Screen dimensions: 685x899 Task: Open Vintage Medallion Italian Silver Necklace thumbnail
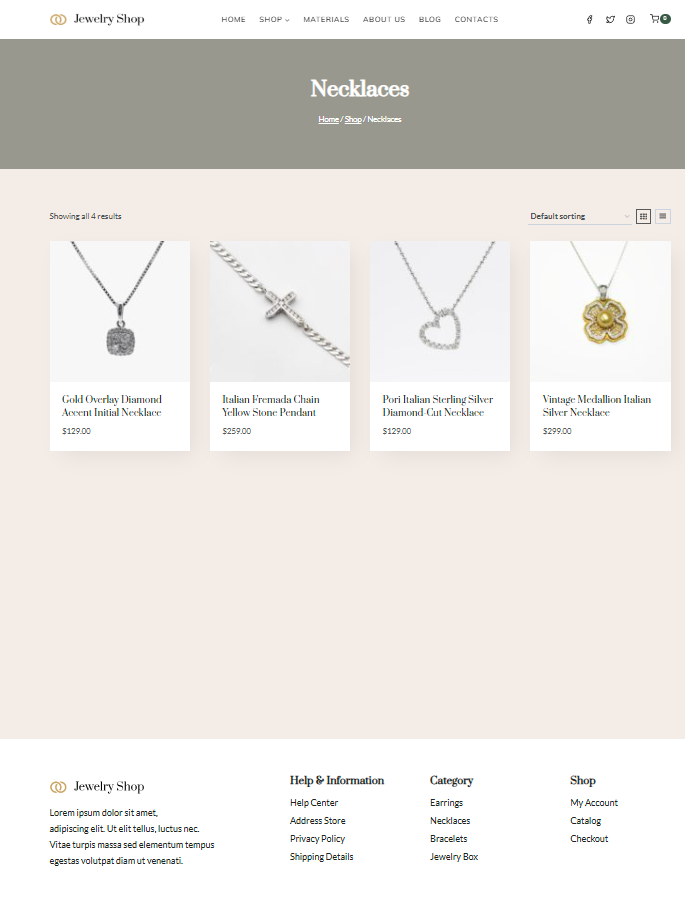[600, 311]
